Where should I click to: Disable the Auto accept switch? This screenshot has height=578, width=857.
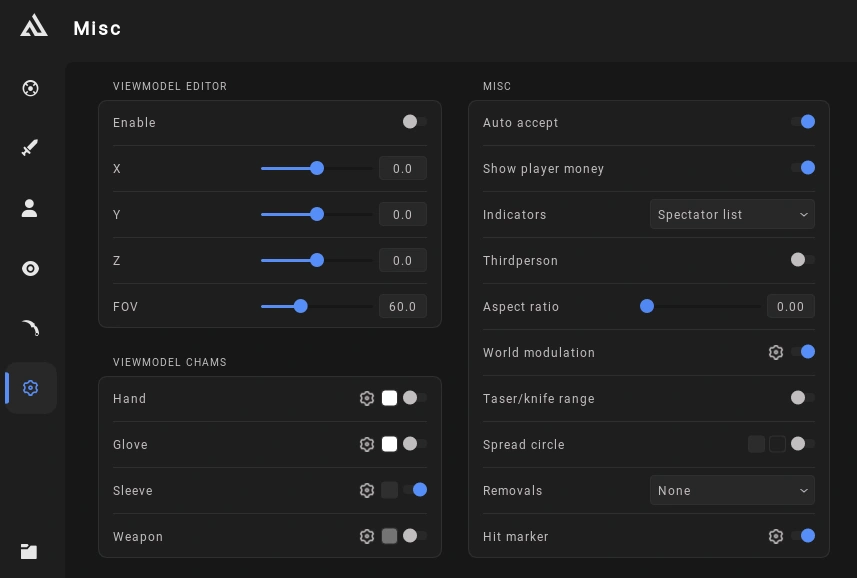803,122
